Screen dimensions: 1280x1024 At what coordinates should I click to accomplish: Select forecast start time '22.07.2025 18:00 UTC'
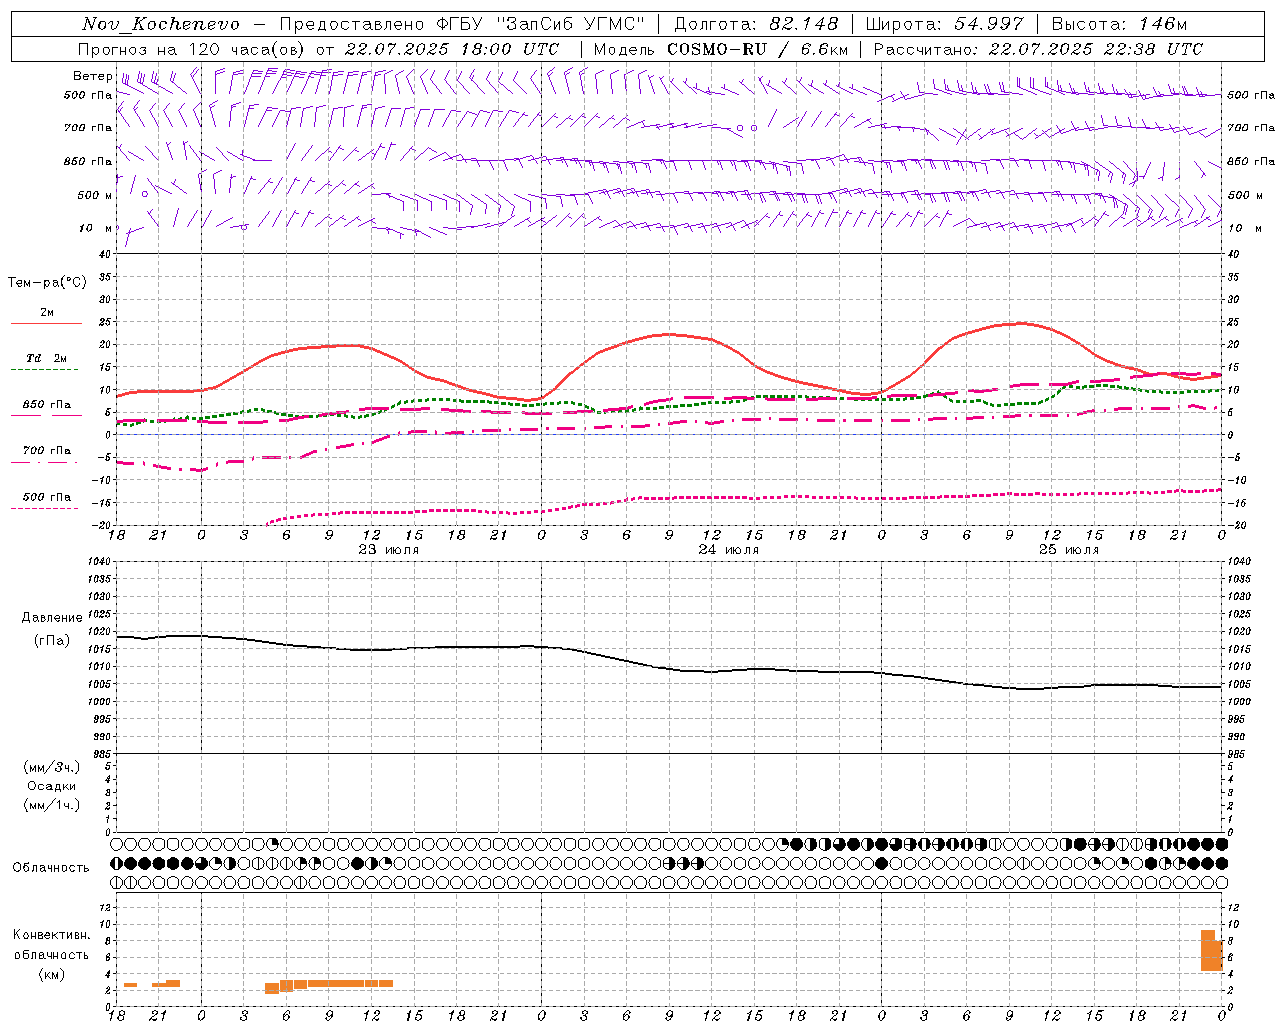pyautogui.click(x=452, y=49)
